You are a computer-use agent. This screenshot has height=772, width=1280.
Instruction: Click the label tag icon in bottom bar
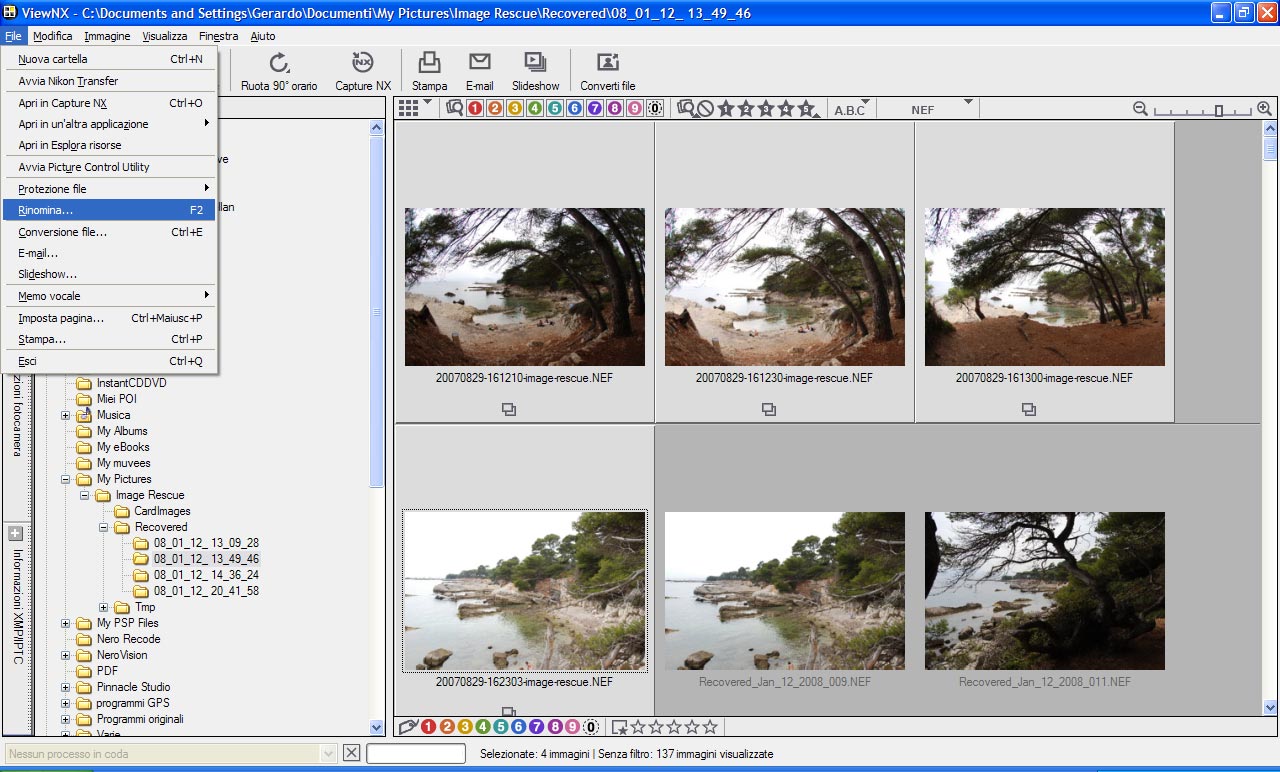407,727
